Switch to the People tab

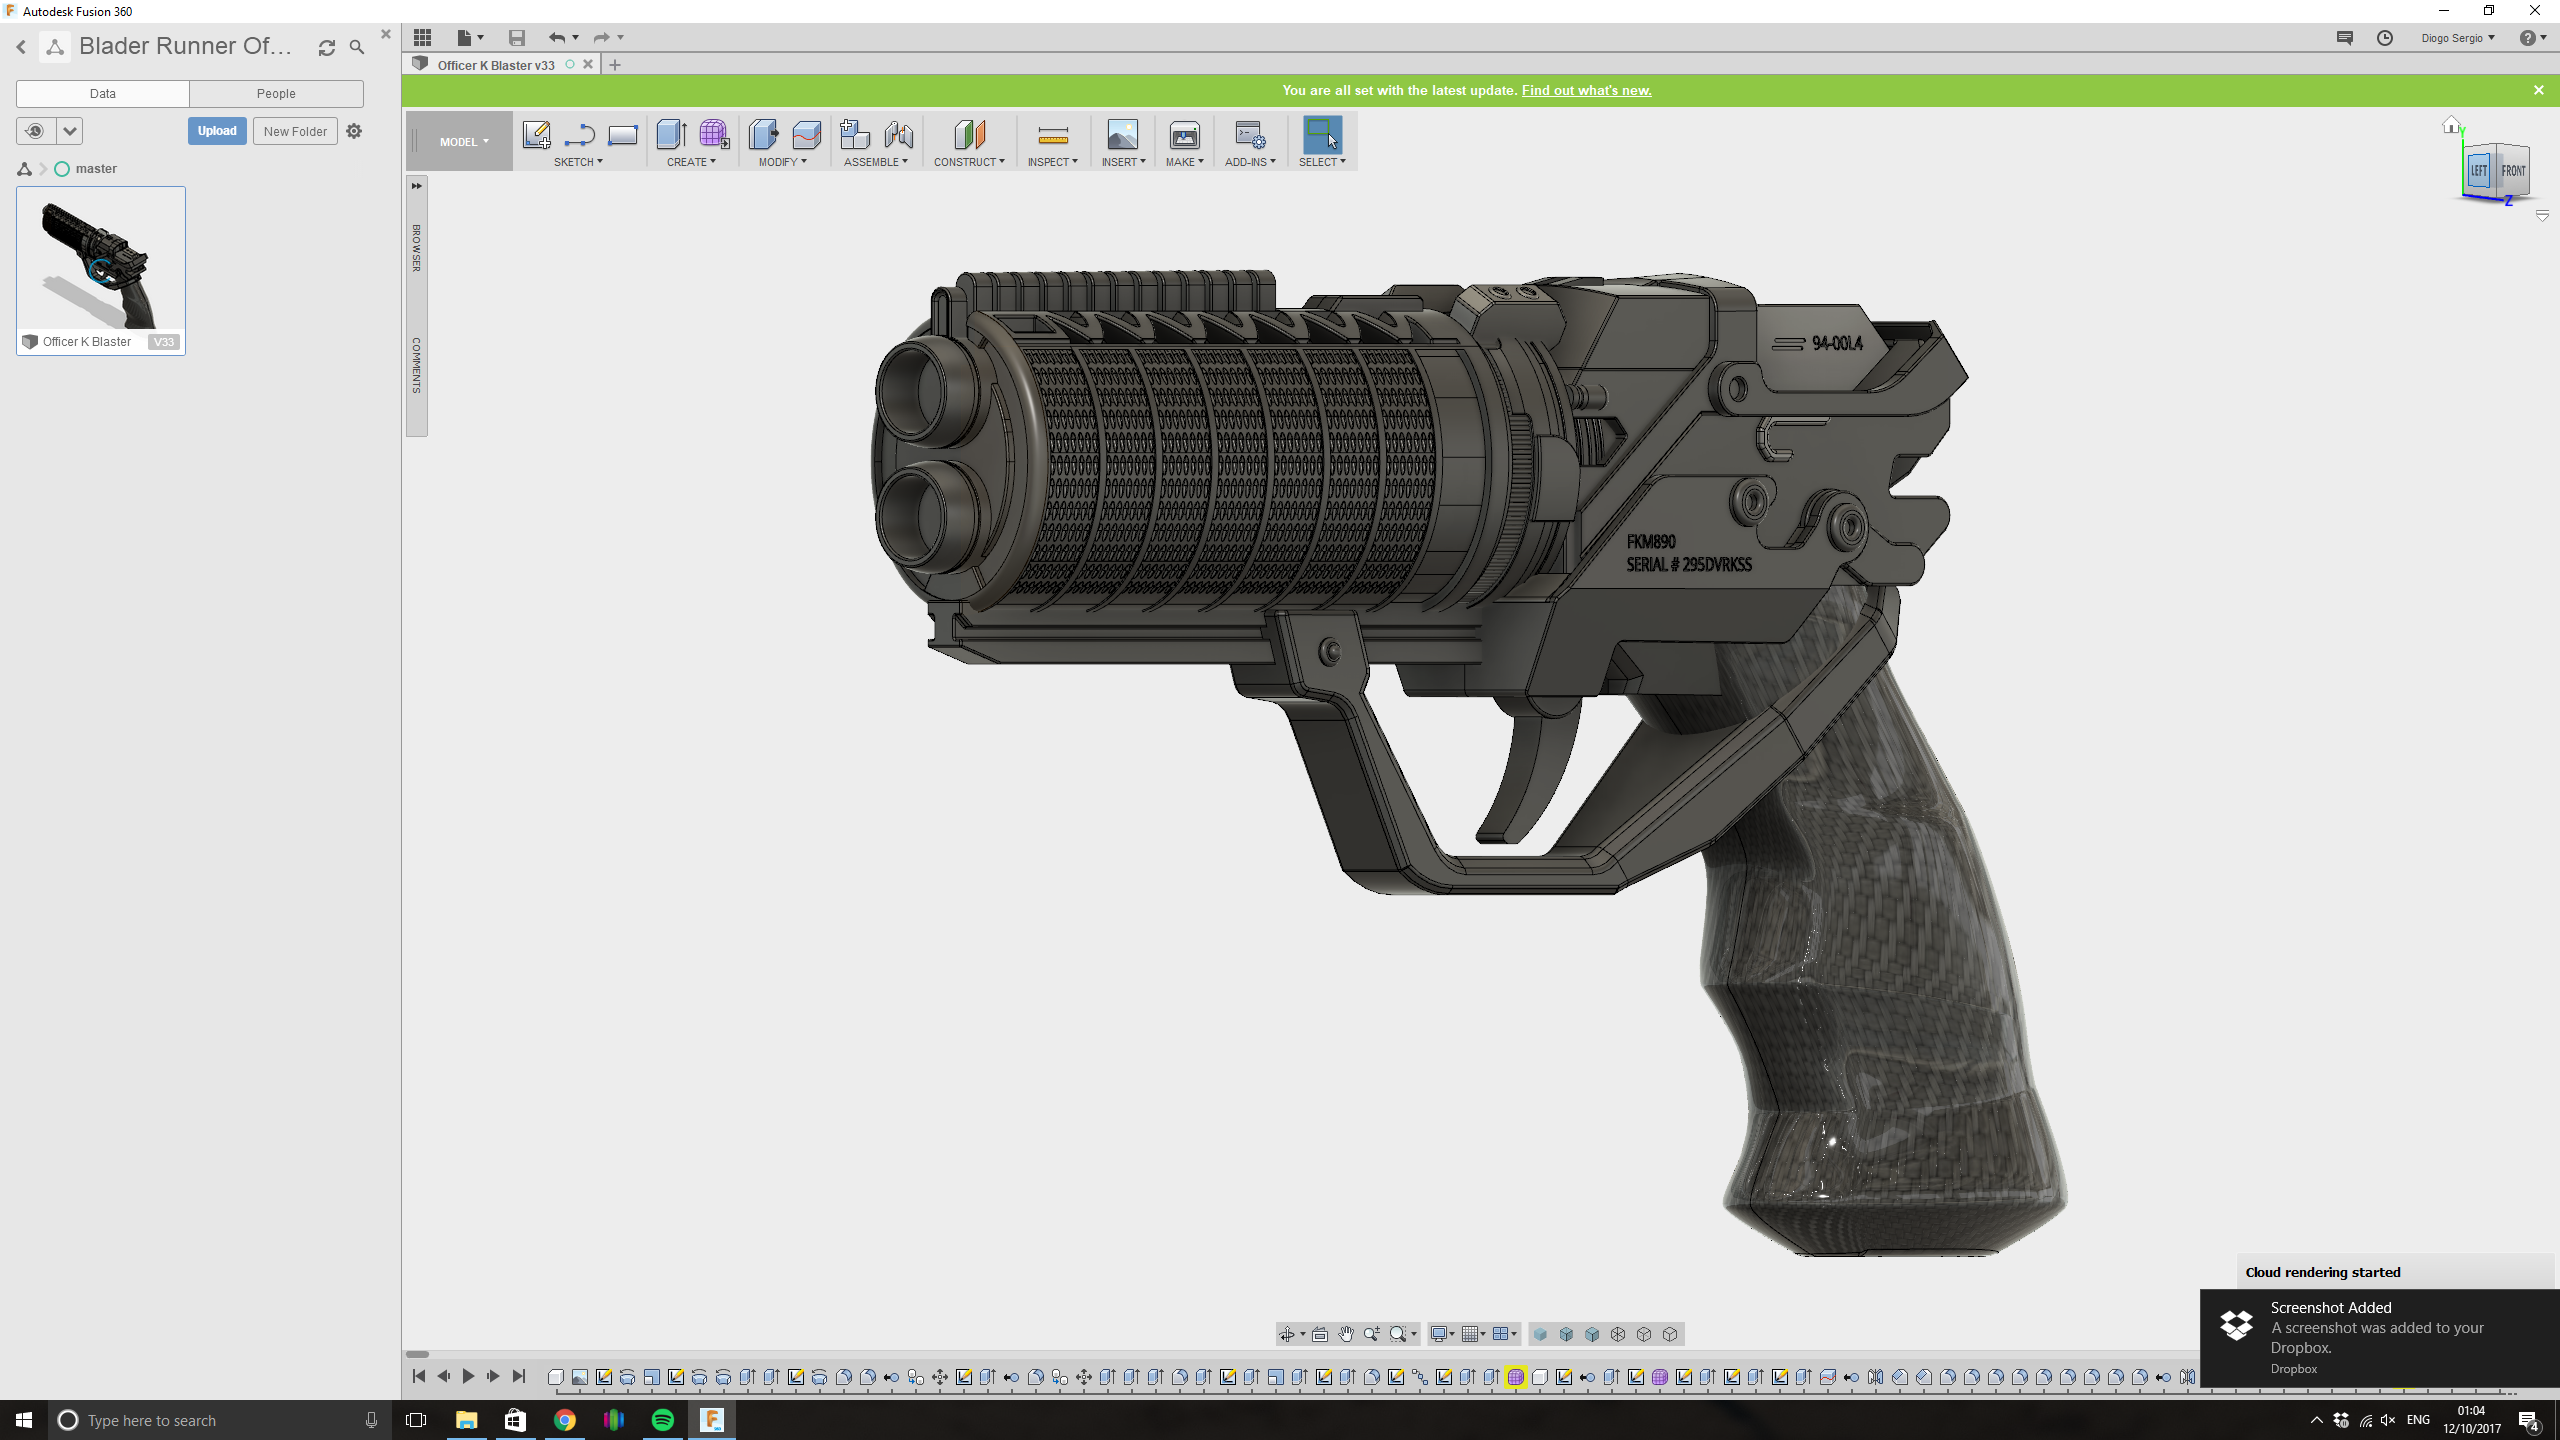point(276,93)
